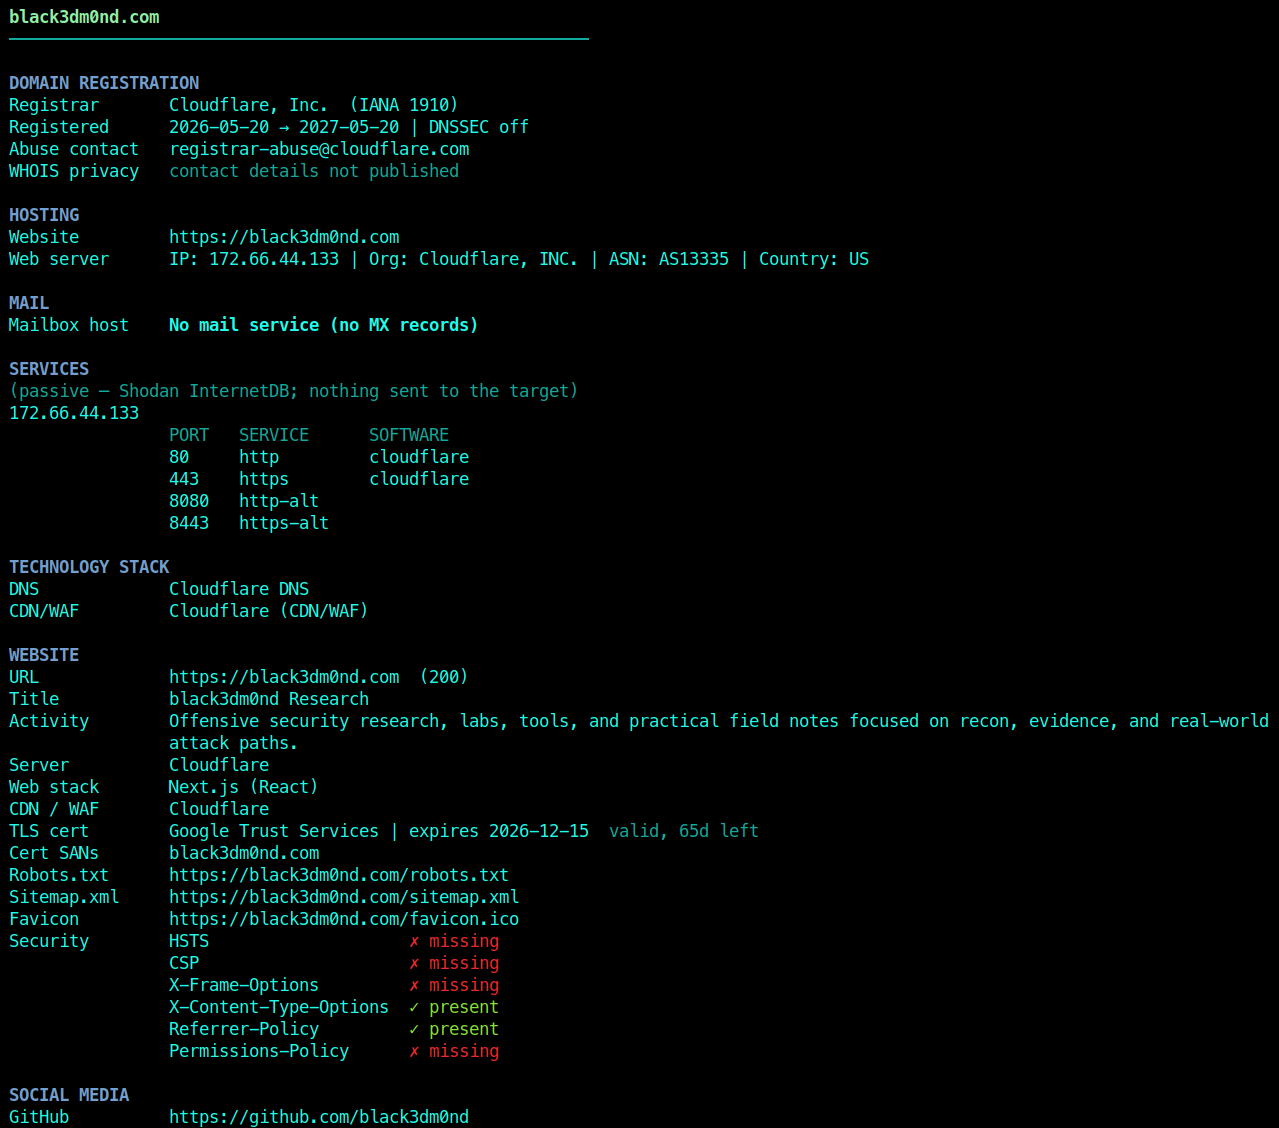
Task: Select the Web stack value 'Next.js (React)'
Action: click(244, 787)
